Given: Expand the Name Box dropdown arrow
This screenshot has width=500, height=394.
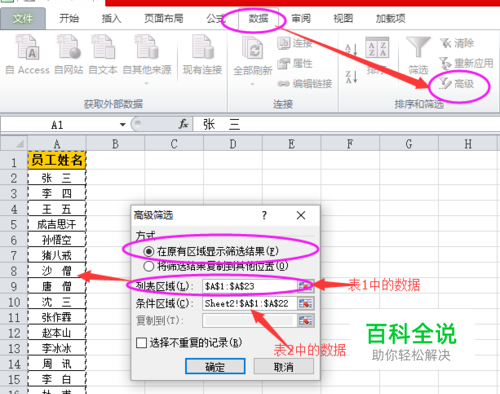Looking at the screenshot, I should (123, 125).
